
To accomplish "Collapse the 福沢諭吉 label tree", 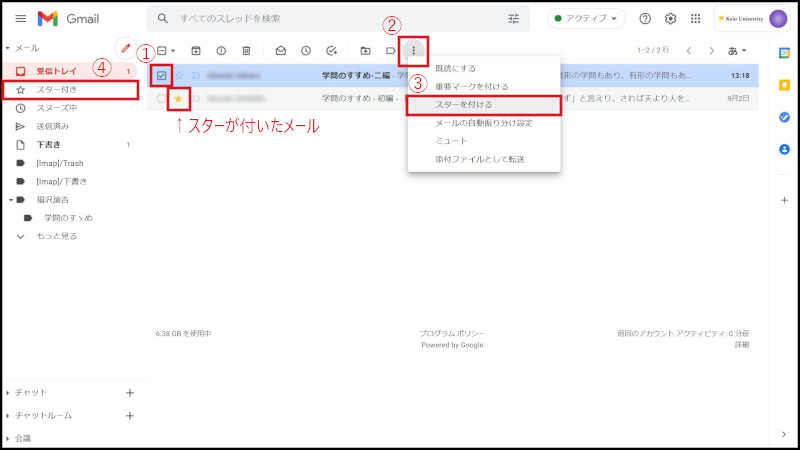I will point(9,199).
